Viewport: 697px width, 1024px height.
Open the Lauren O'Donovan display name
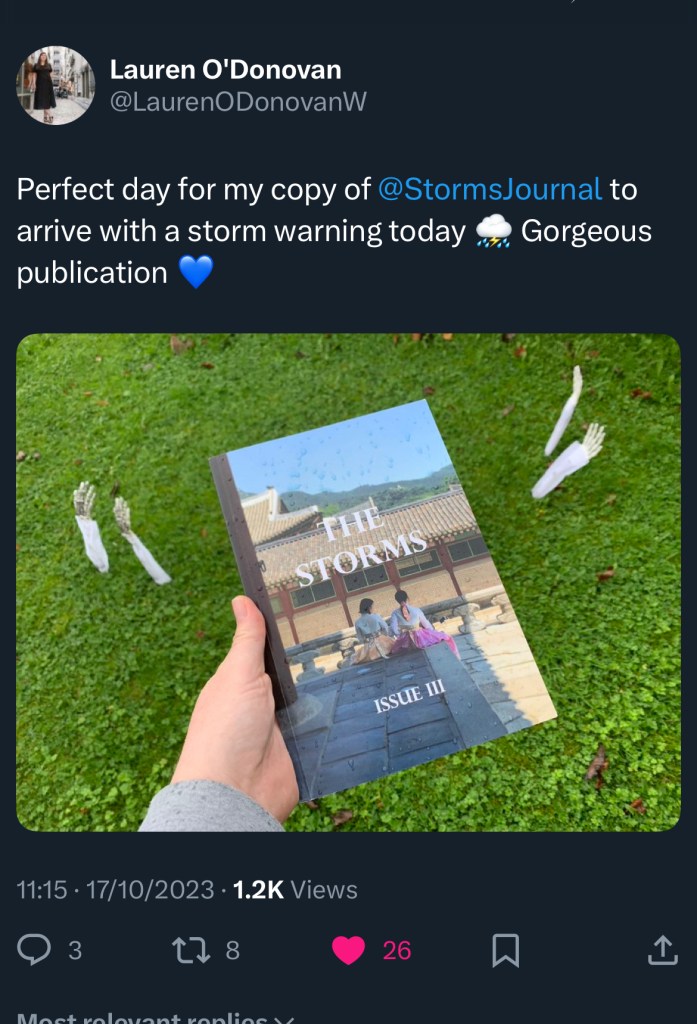[225, 70]
